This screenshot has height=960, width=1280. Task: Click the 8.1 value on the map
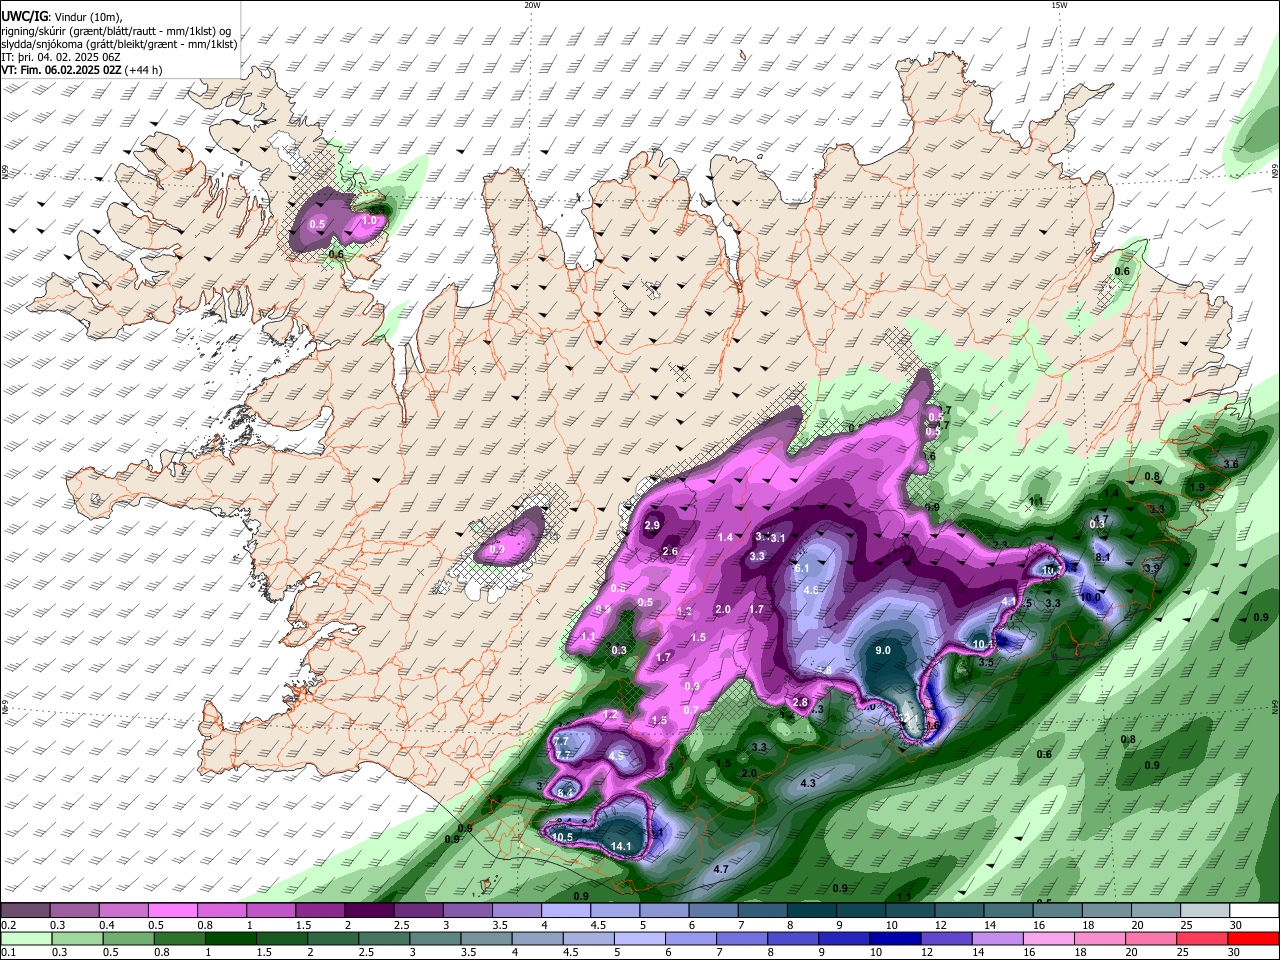1103,557
